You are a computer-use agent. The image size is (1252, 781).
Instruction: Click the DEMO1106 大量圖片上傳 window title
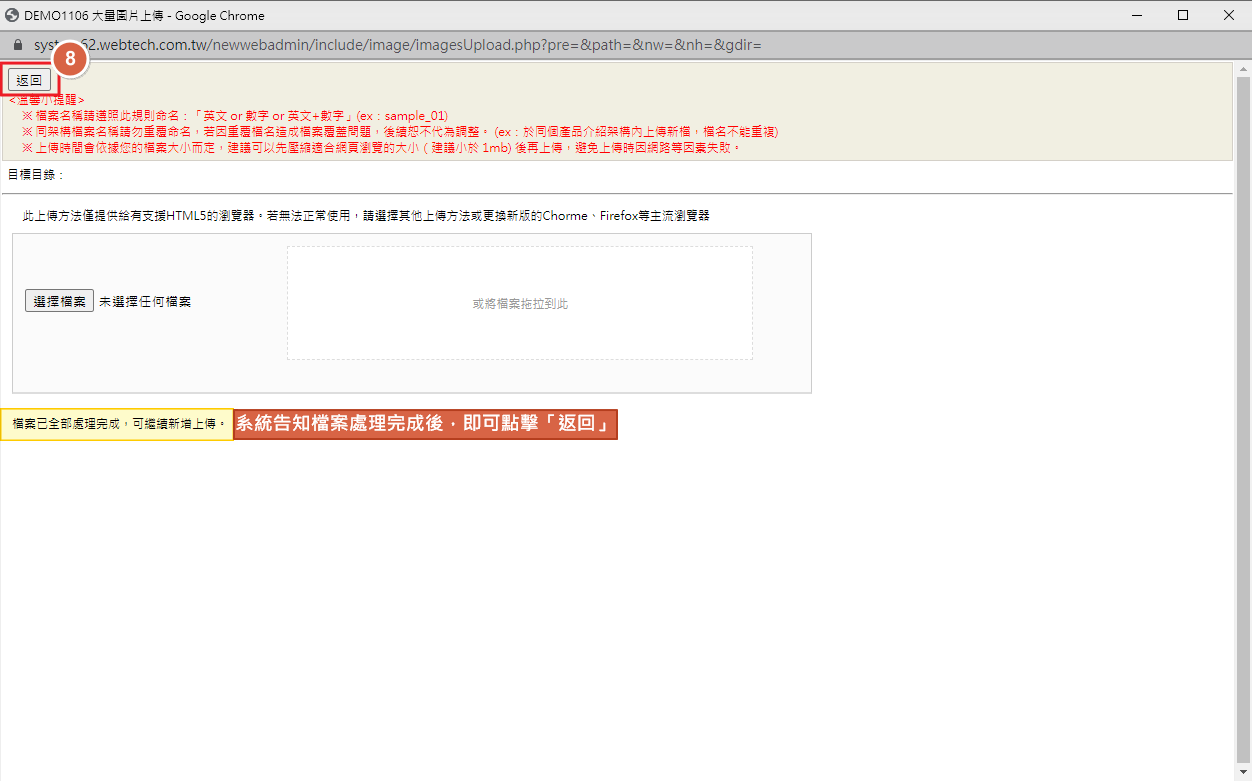(x=144, y=15)
